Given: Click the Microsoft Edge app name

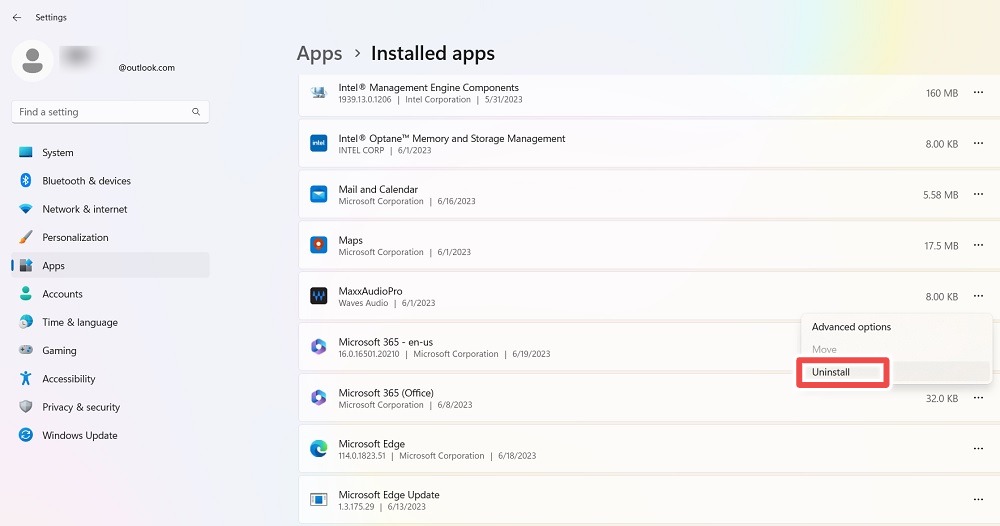Looking at the screenshot, I should pyautogui.click(x=372, y=444).
